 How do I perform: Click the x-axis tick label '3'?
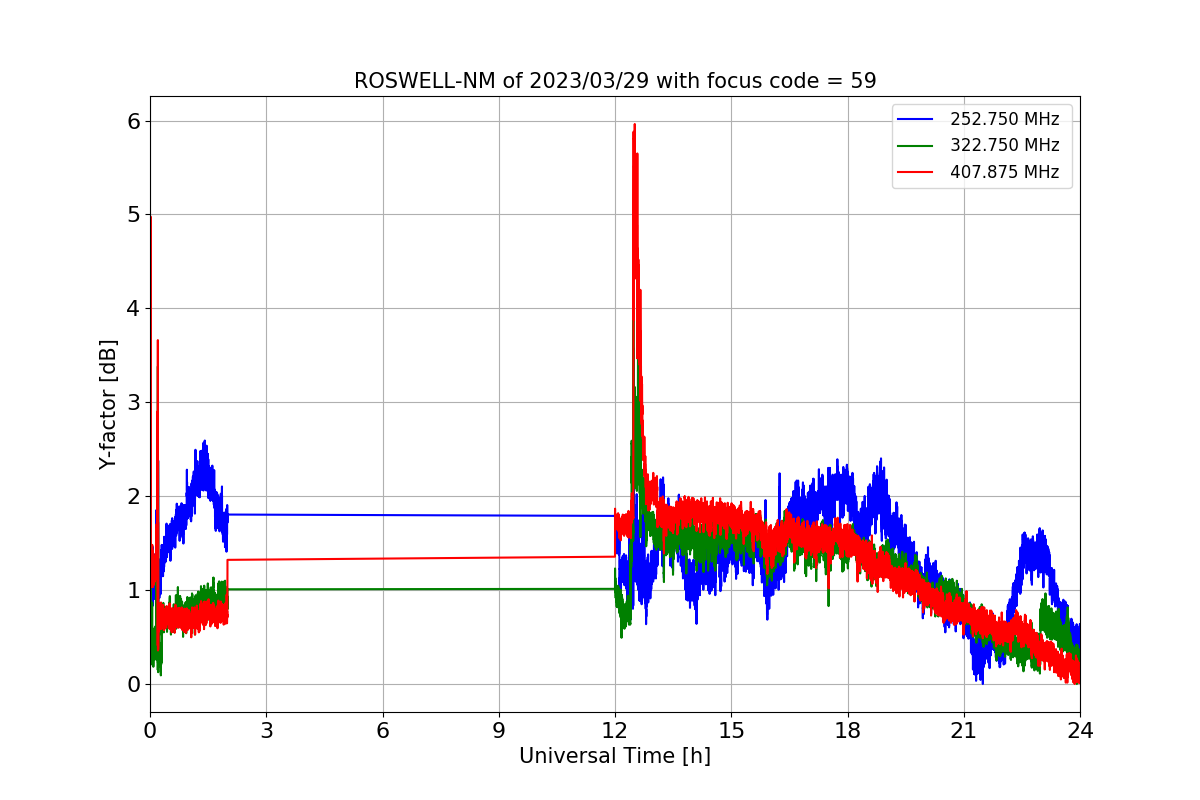pyautogui.click(x=266, y=731)
